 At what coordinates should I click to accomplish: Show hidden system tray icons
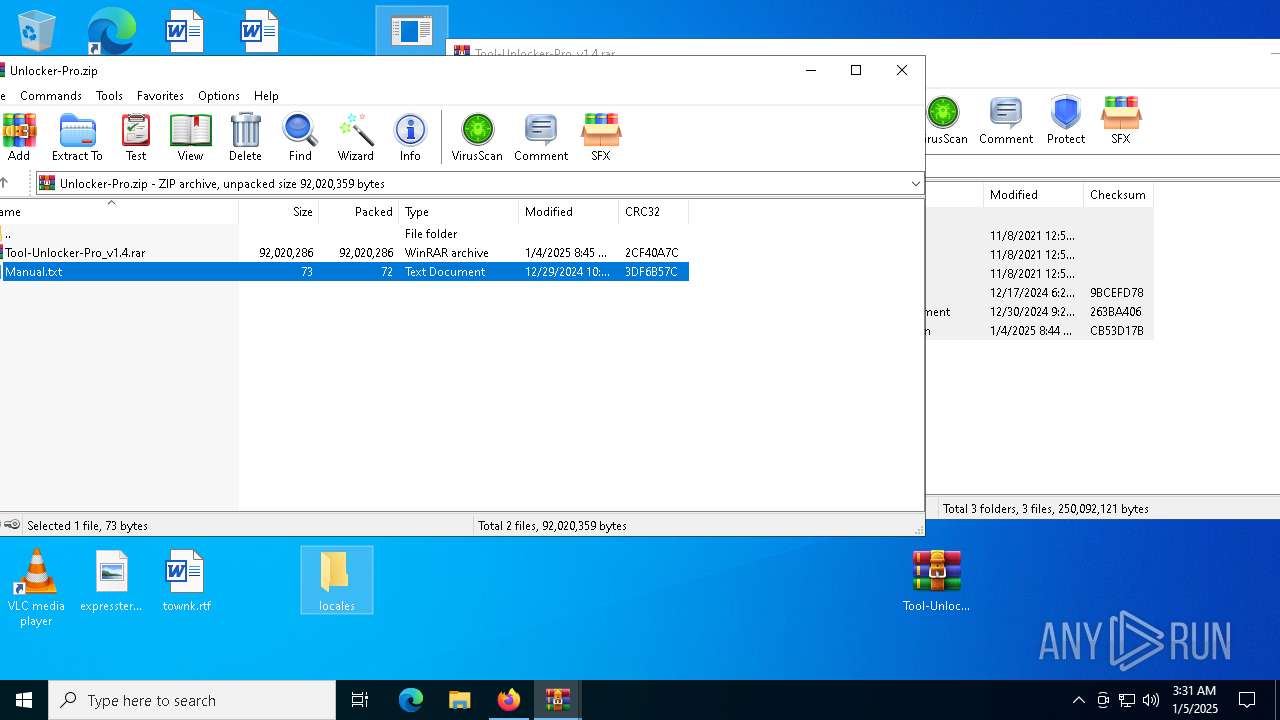click(x=1078, y=700)
